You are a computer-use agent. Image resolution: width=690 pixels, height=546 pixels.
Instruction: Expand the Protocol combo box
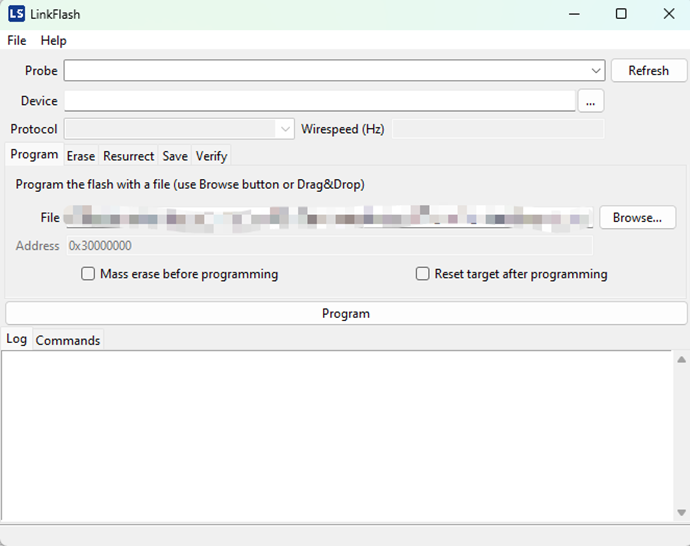[180, 129]
